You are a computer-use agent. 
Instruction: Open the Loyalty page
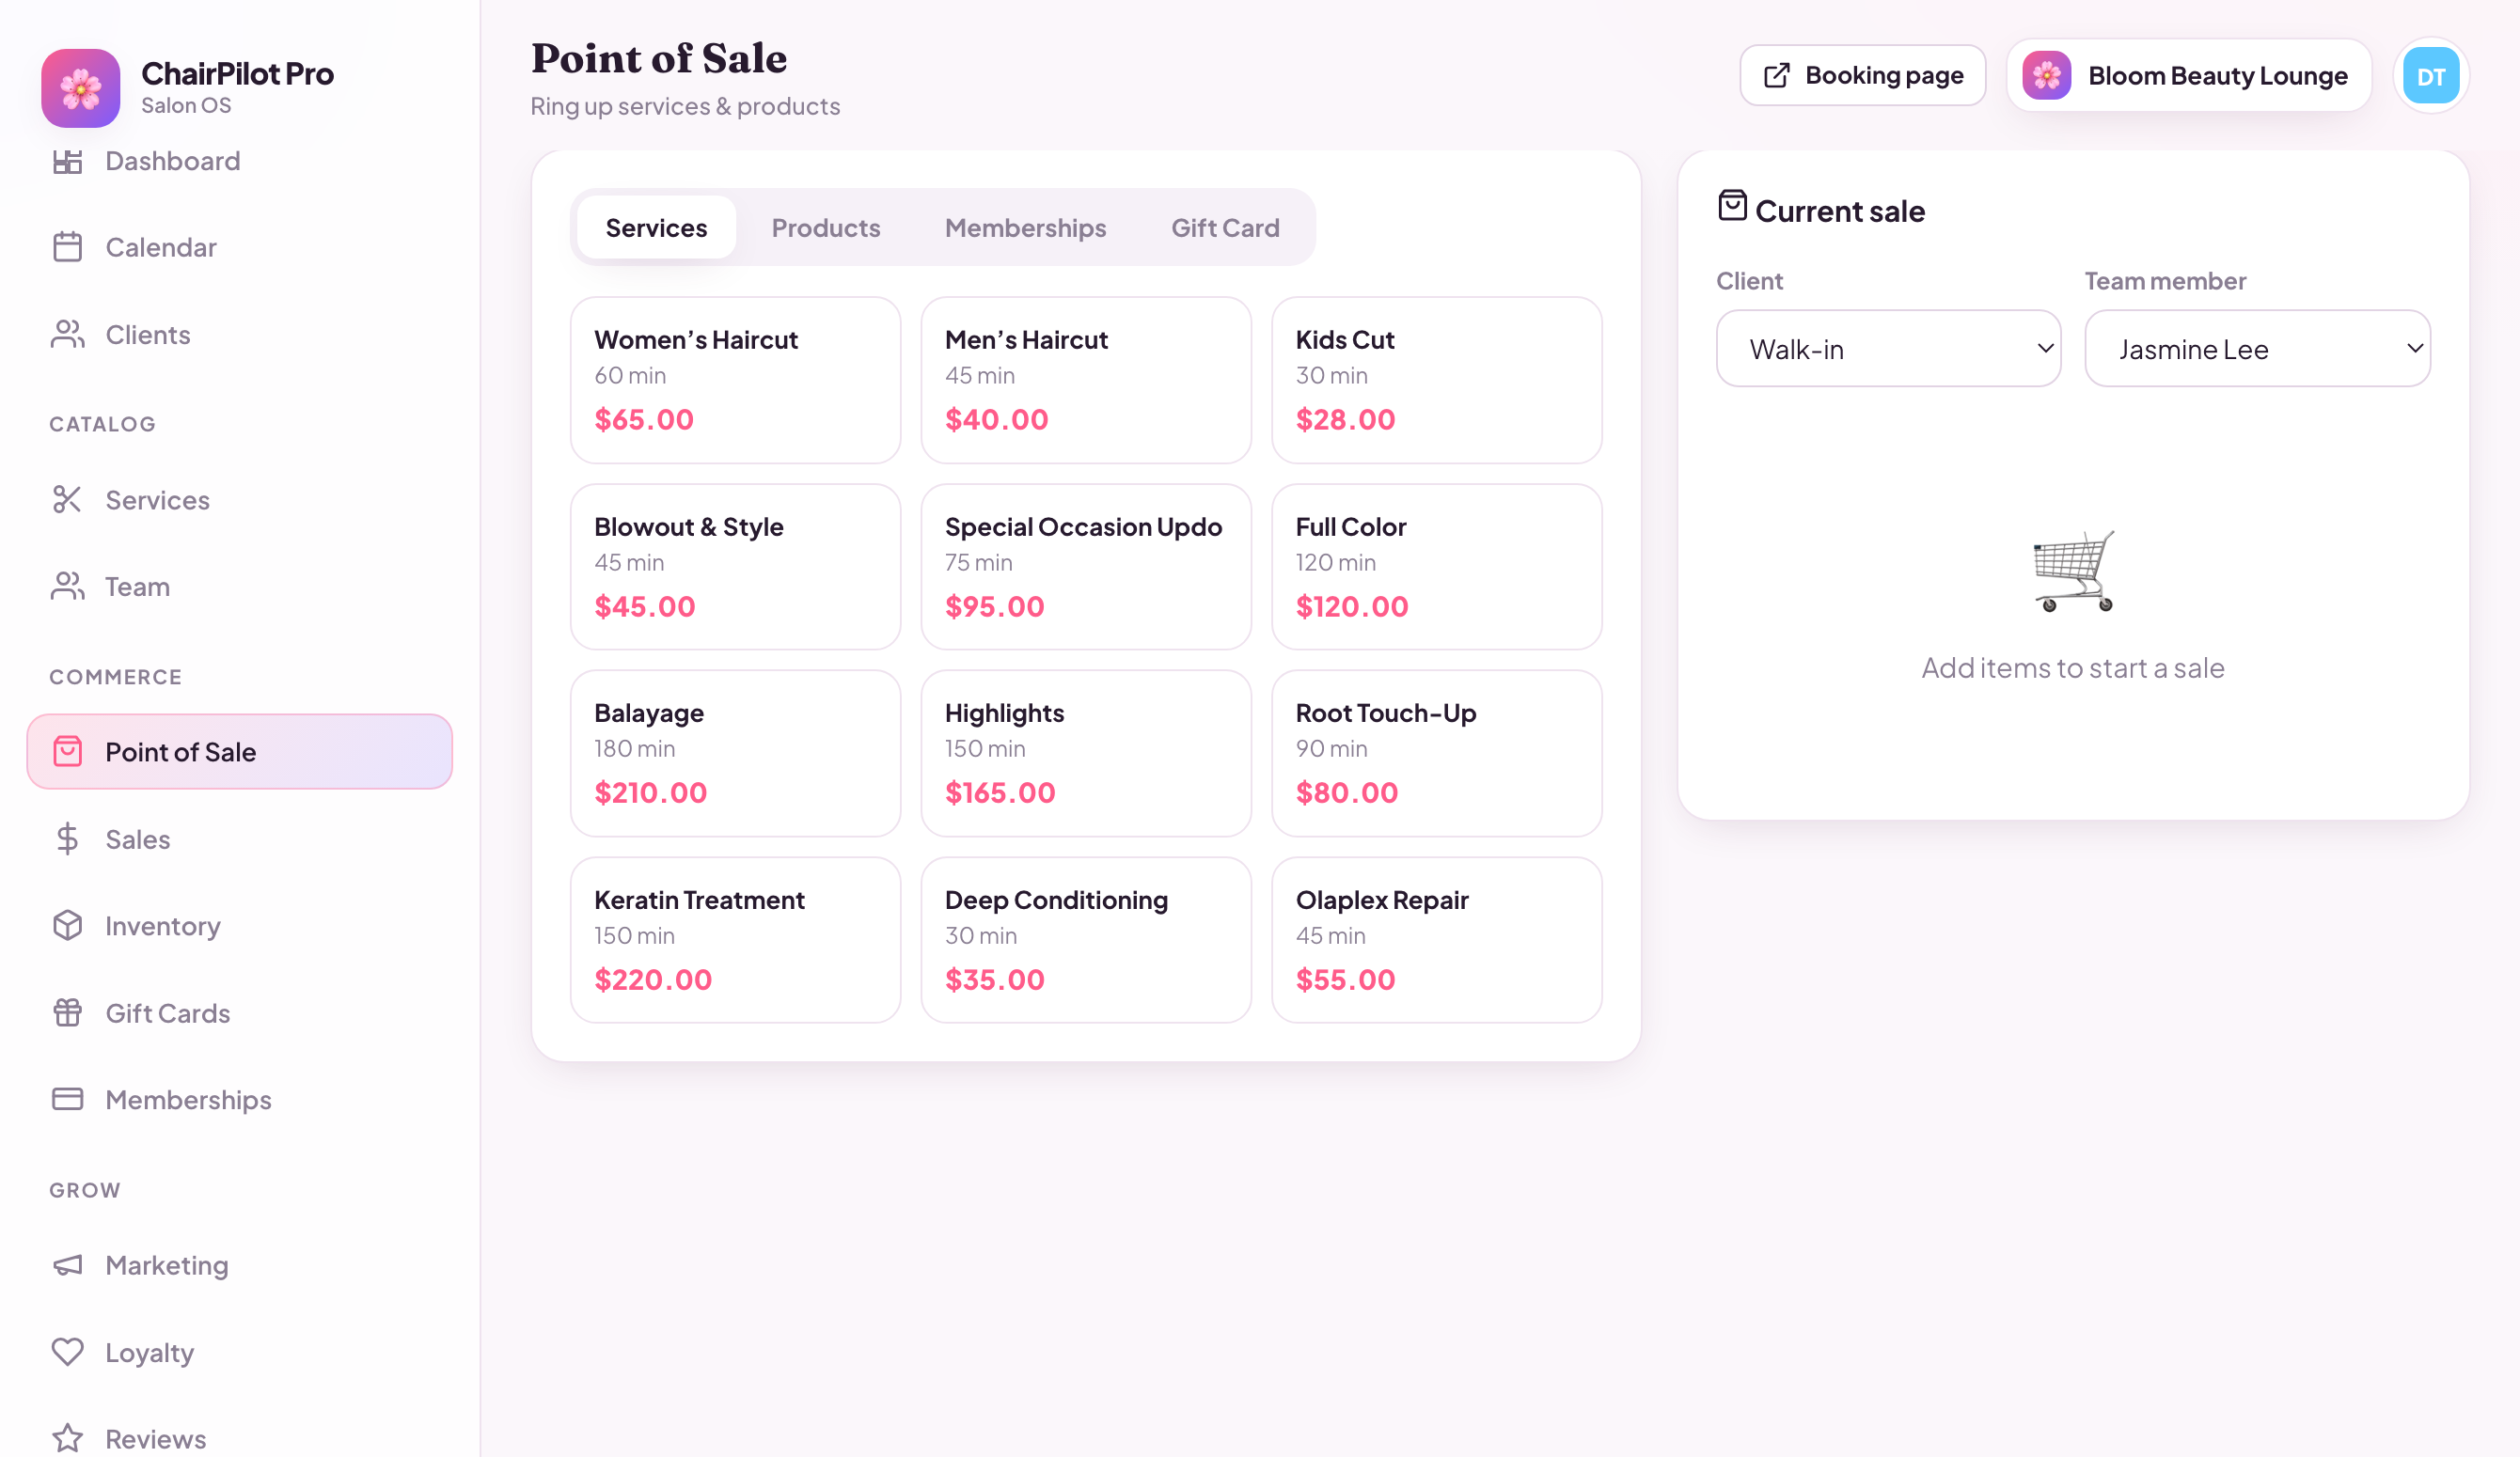(x=239, y=1352)
